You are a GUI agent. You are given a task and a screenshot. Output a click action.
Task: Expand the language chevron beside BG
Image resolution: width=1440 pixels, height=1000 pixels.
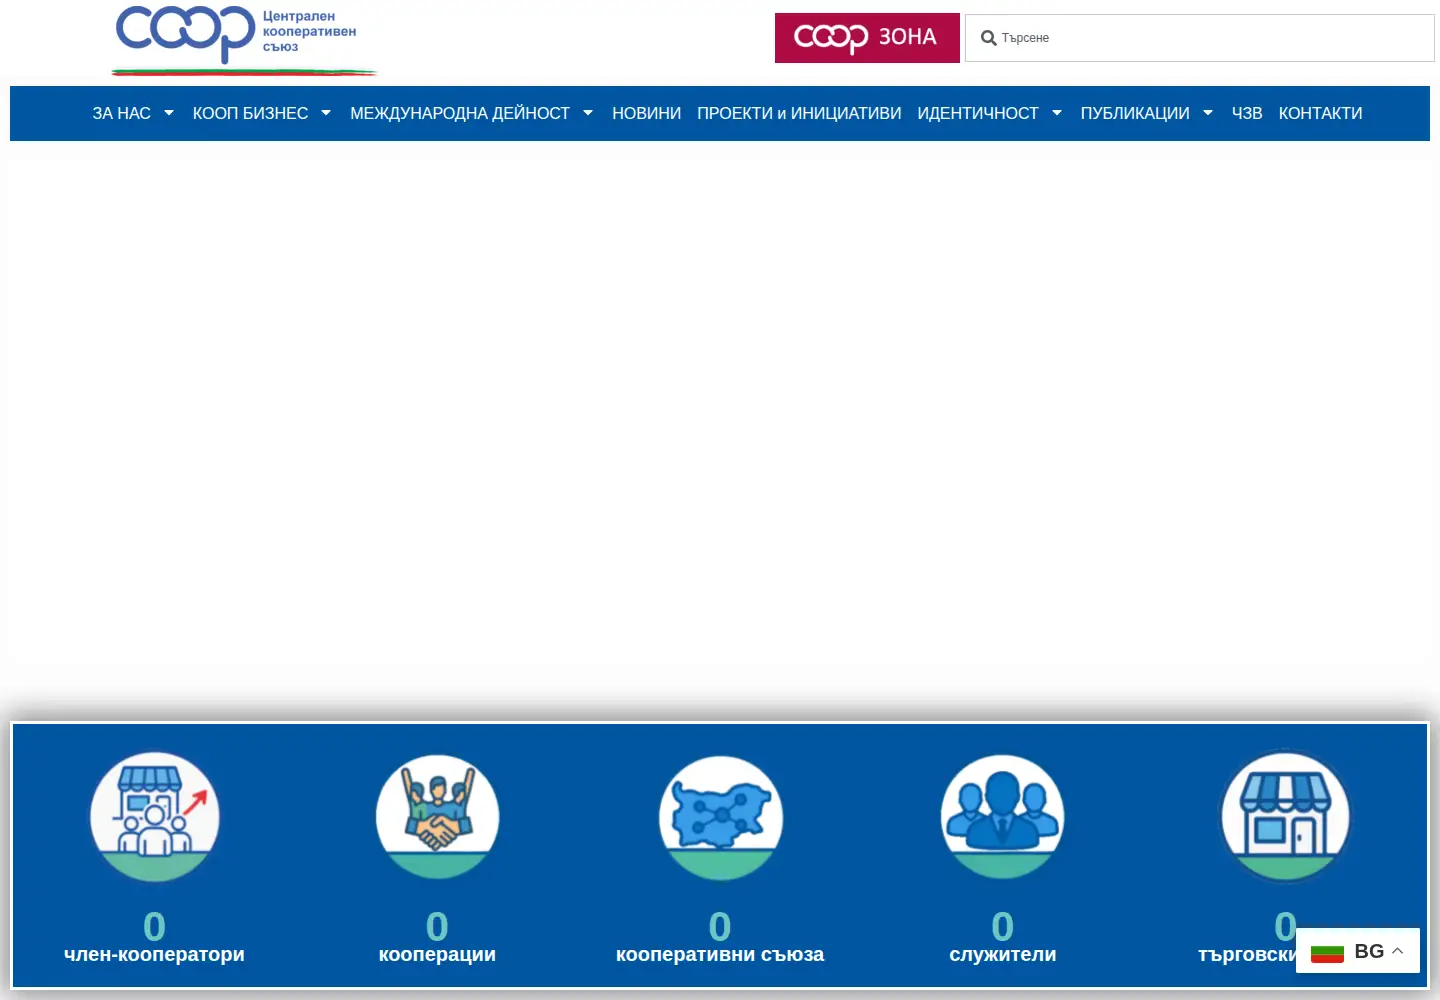click(x=1398, y=951)
